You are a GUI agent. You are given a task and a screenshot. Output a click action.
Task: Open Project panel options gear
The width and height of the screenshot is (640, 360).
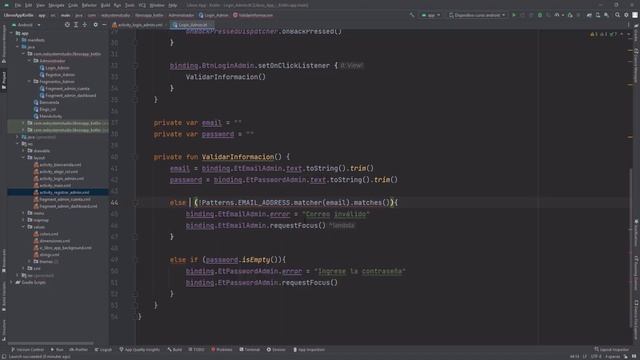tap(96, 25)
